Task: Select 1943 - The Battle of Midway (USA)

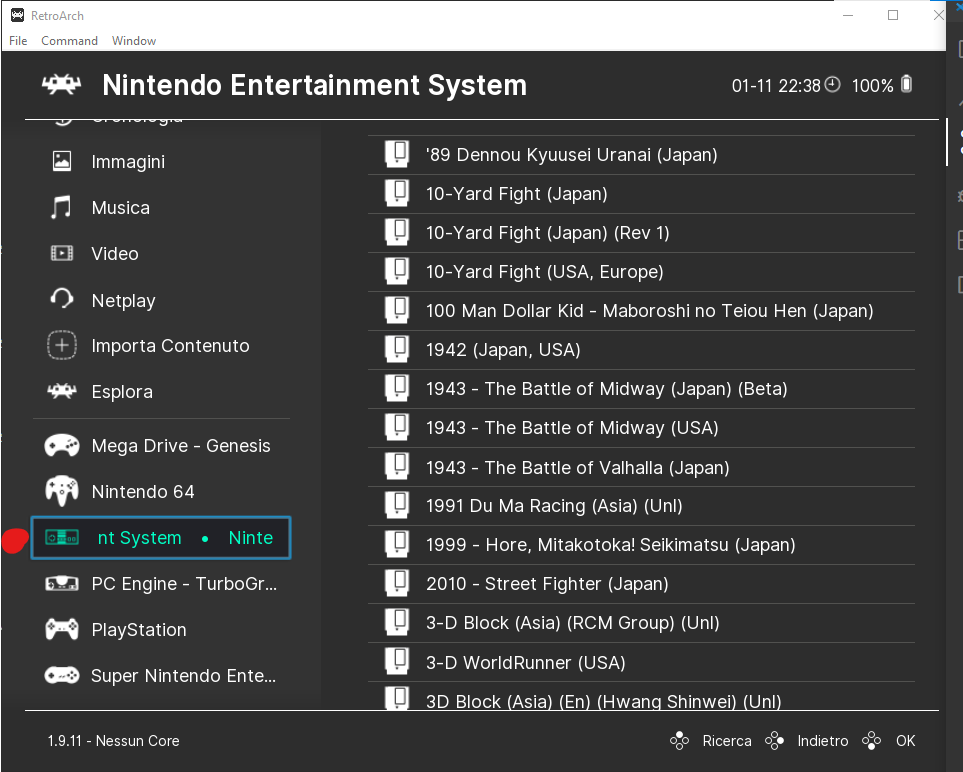Action: click(x=641, y=428)
